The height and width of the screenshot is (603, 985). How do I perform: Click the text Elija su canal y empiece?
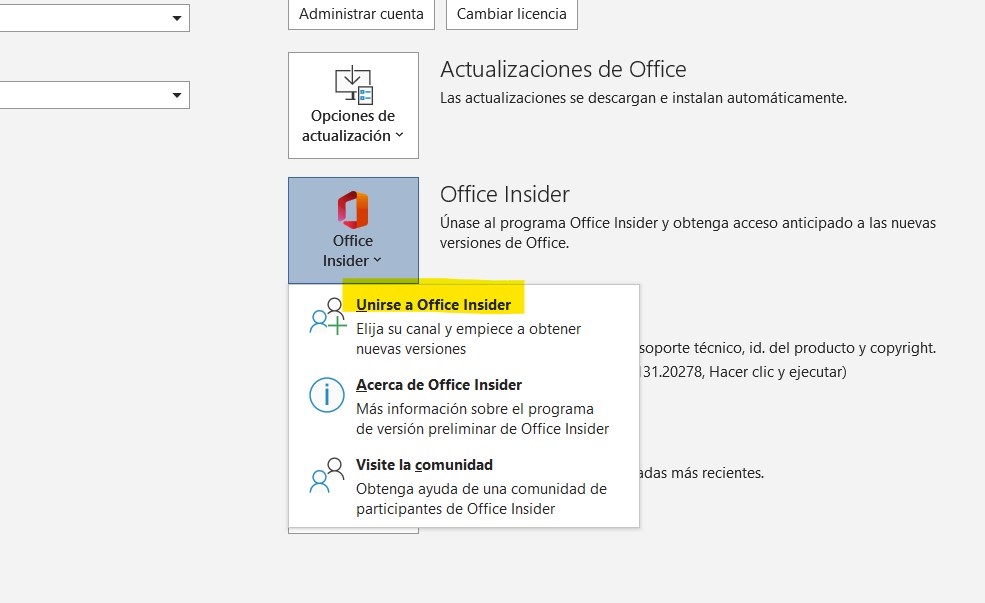(x=468, y=329)
